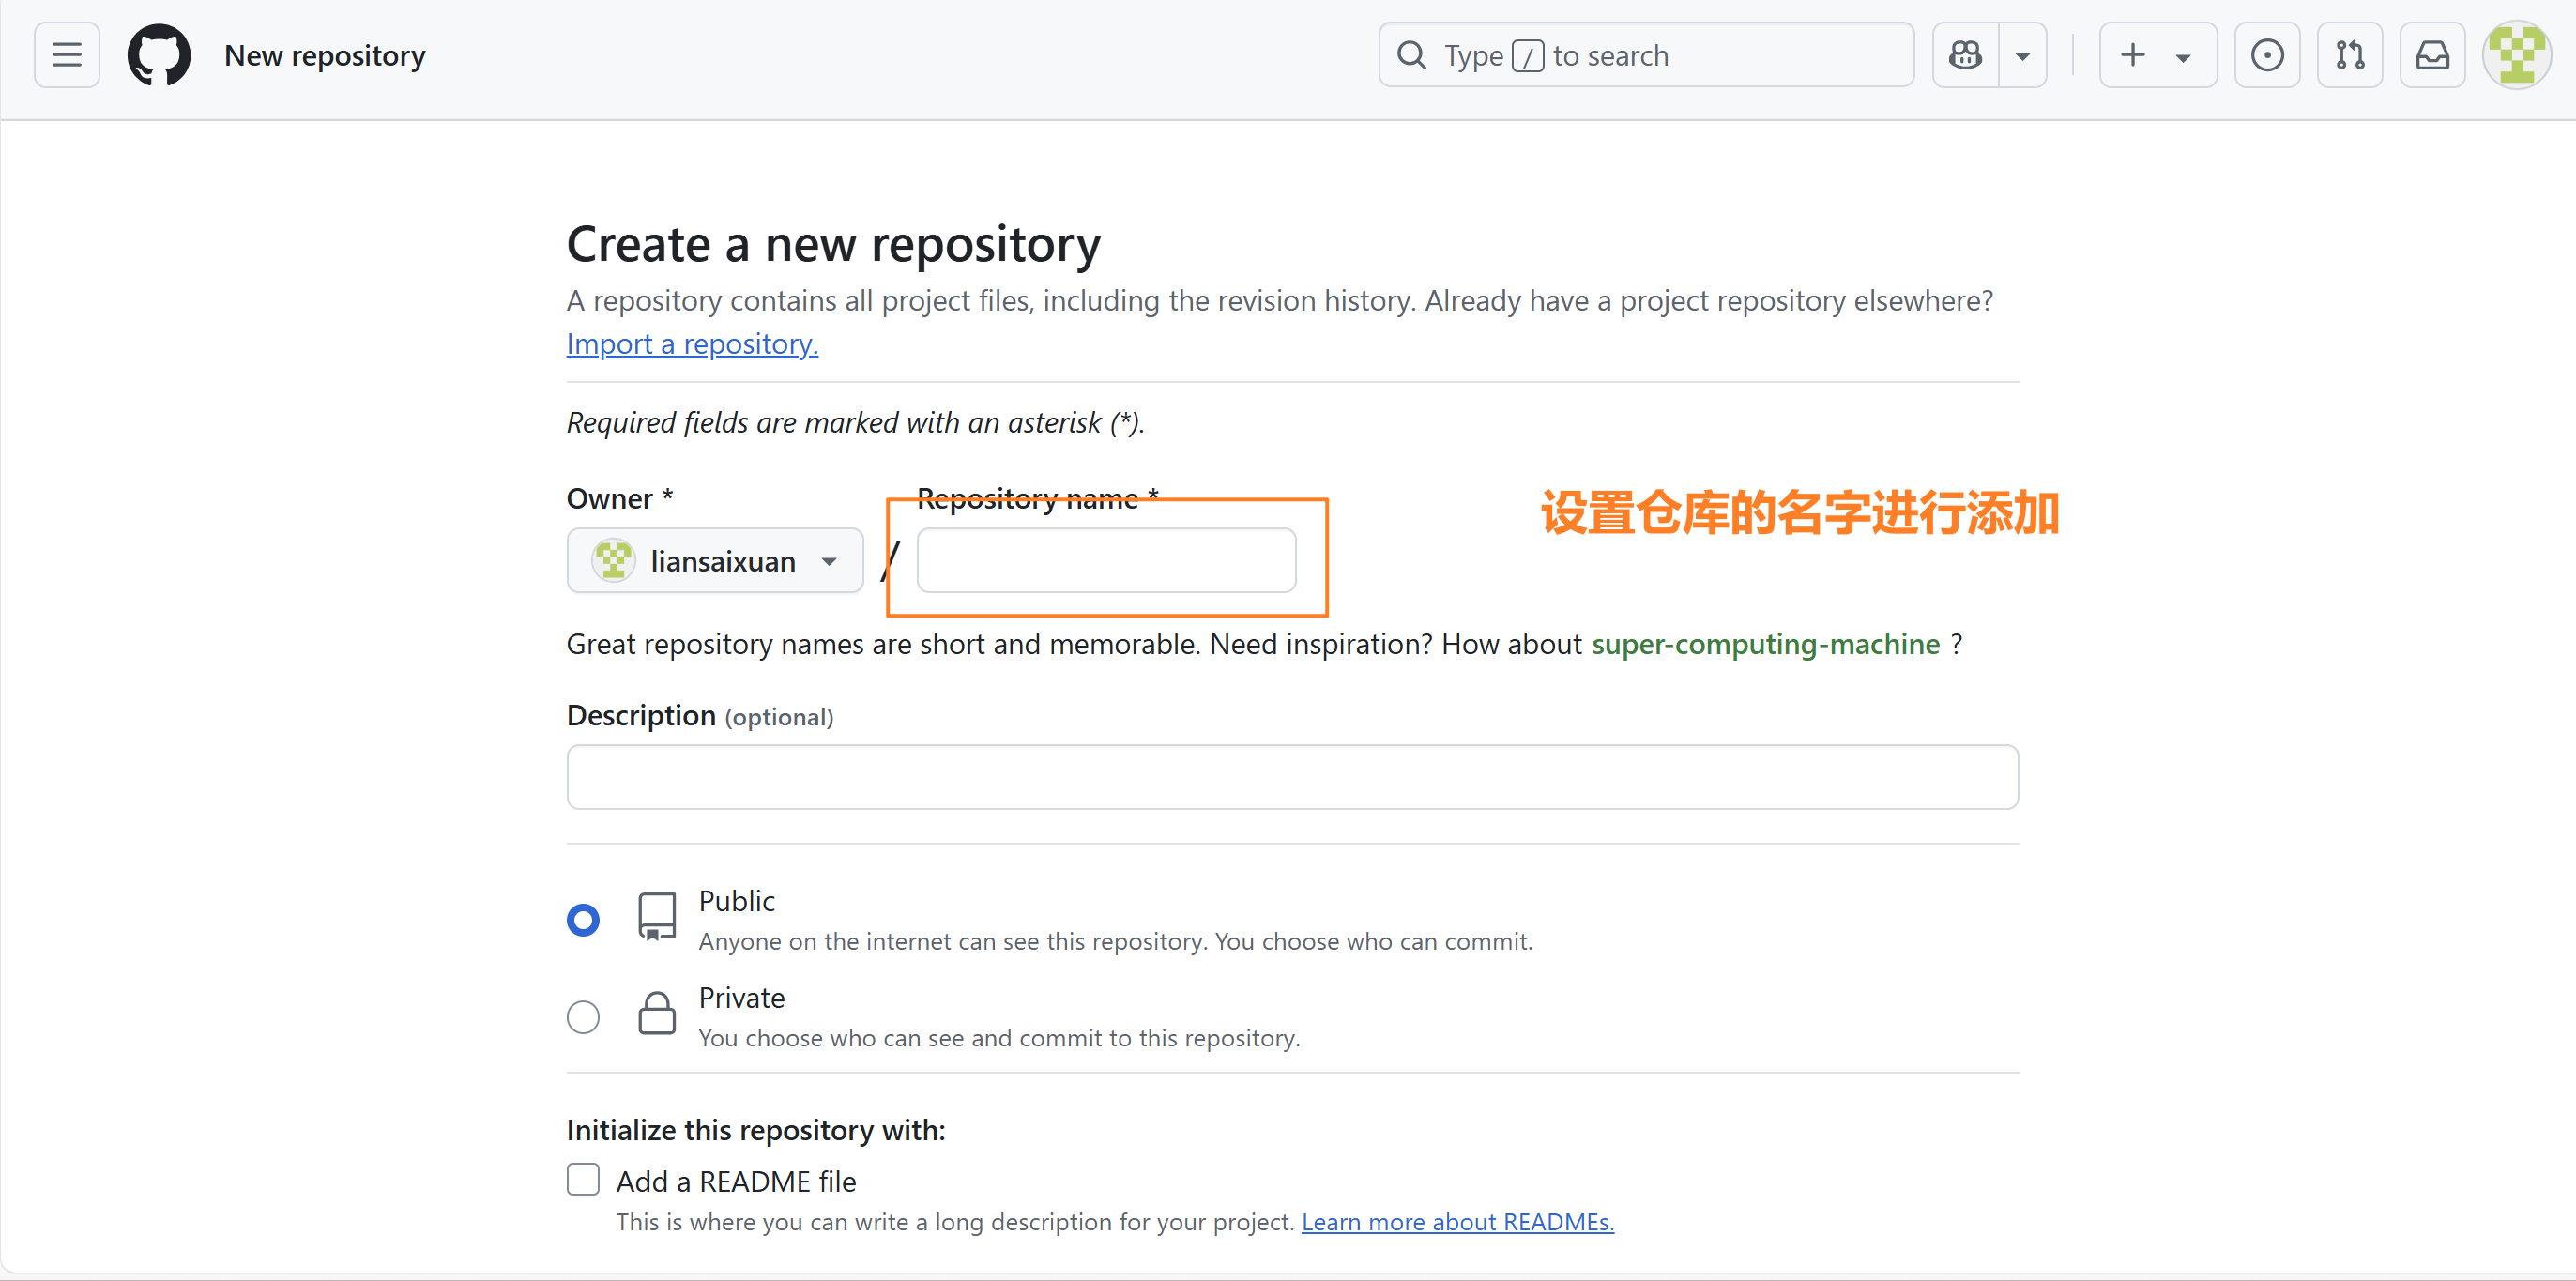
Task: Click the Description input field
Action: coord(1292,777)
